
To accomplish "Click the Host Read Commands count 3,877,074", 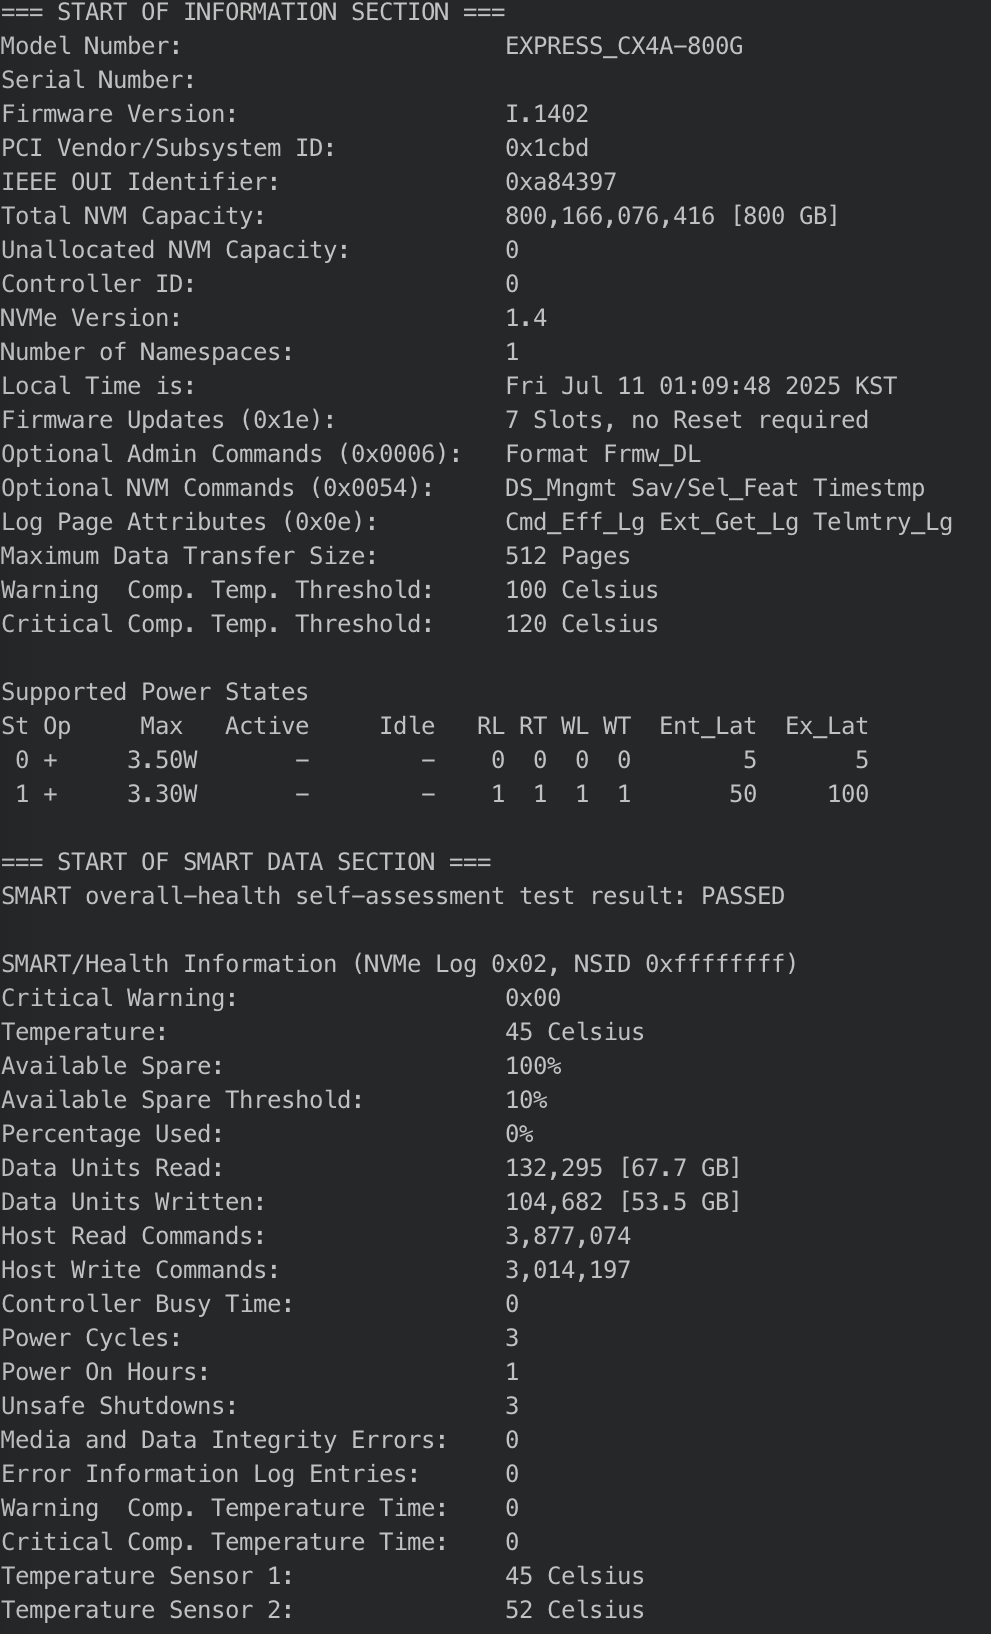I will (x=568, y=1236).
